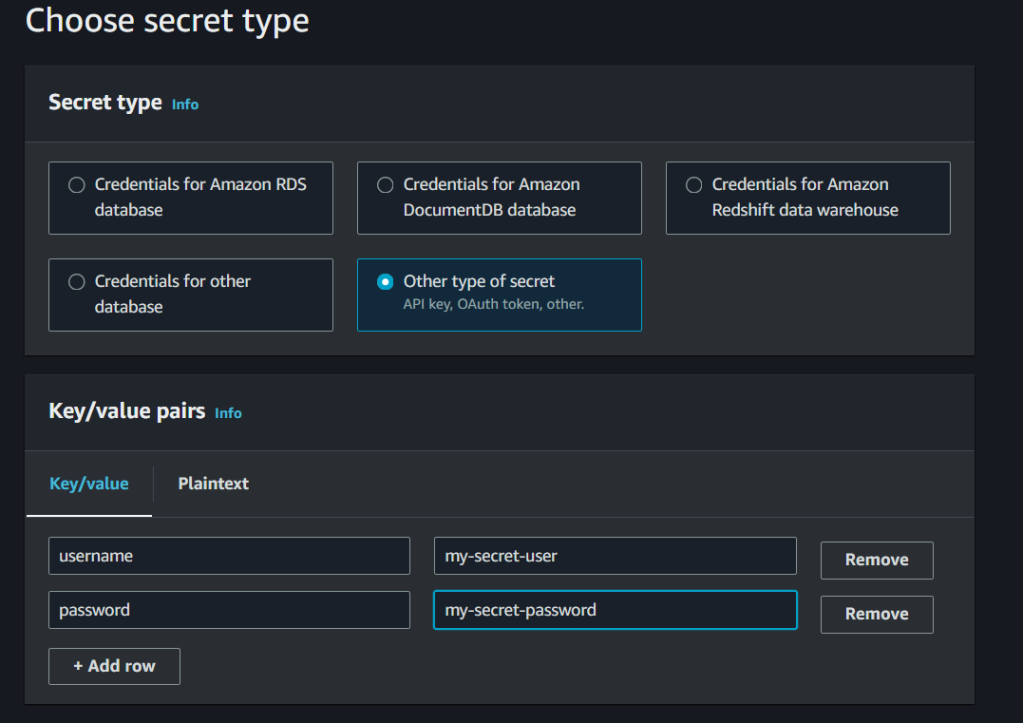Click the Other type of secret card

(x=499, y=295)
